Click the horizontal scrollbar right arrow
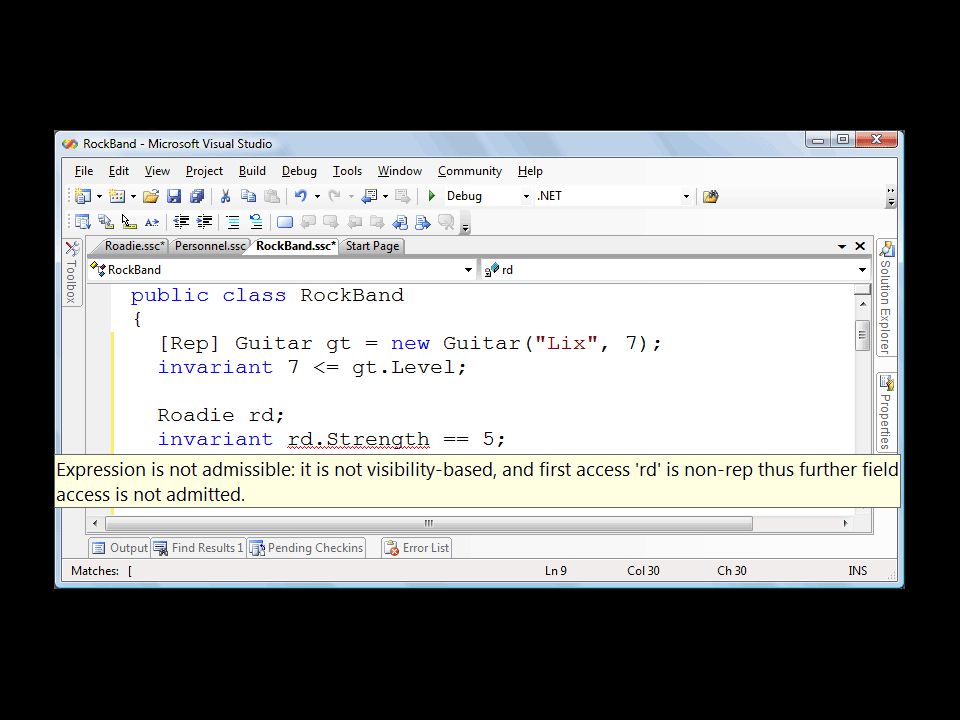 [846, 523]
